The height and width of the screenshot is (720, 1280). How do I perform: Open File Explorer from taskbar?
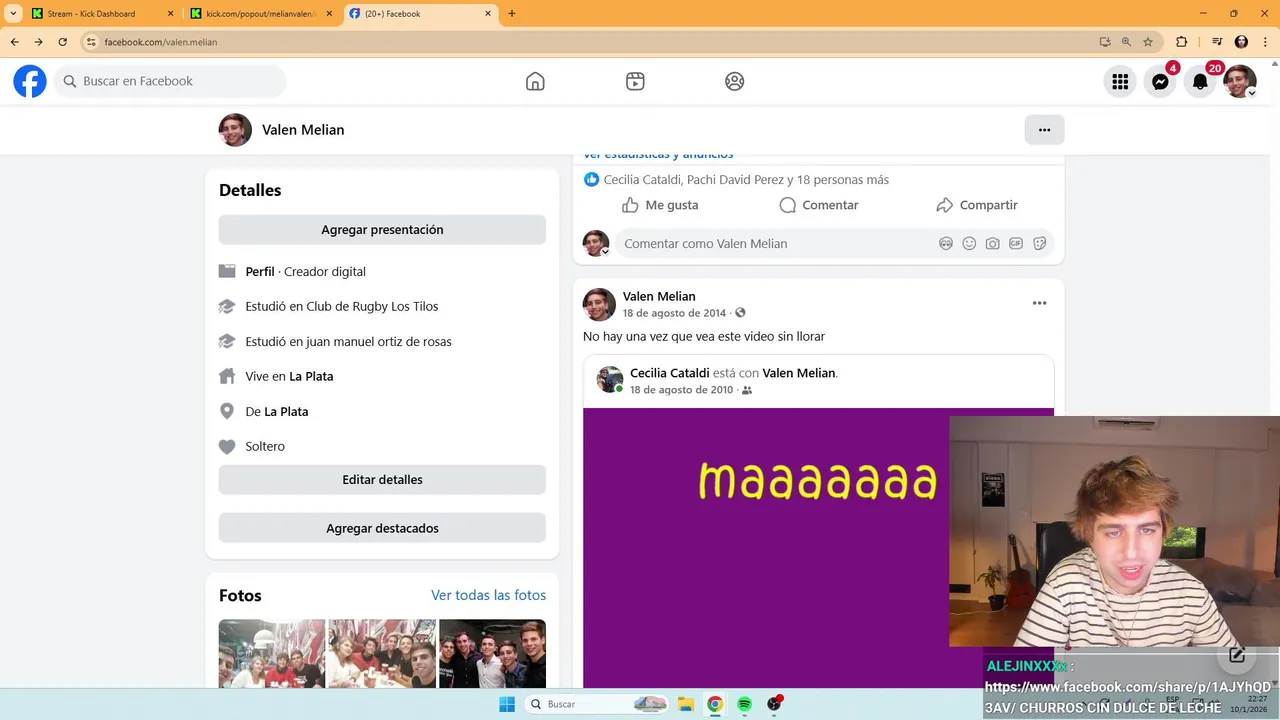pyautogui.click(x=685, y=704)
